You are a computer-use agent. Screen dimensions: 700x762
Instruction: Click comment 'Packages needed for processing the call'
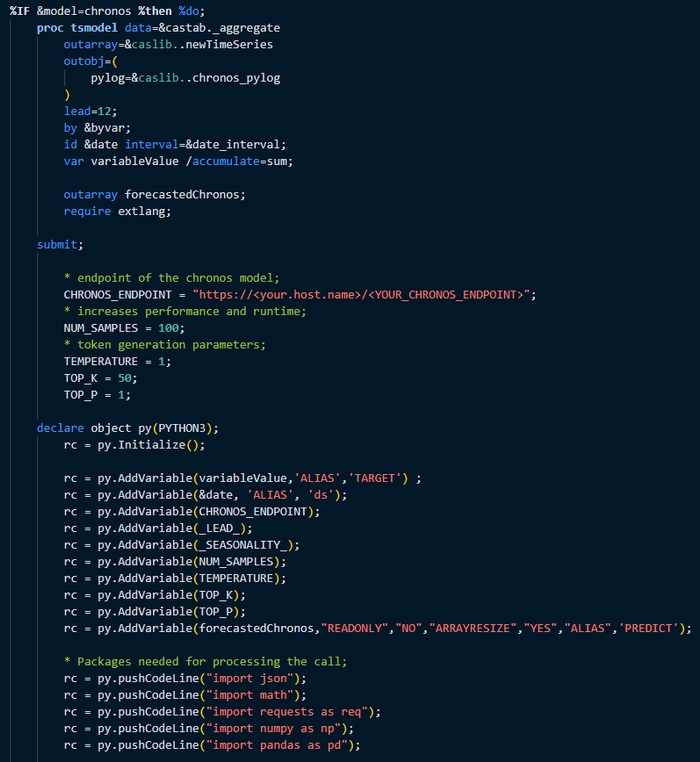(x=206, y=662)
